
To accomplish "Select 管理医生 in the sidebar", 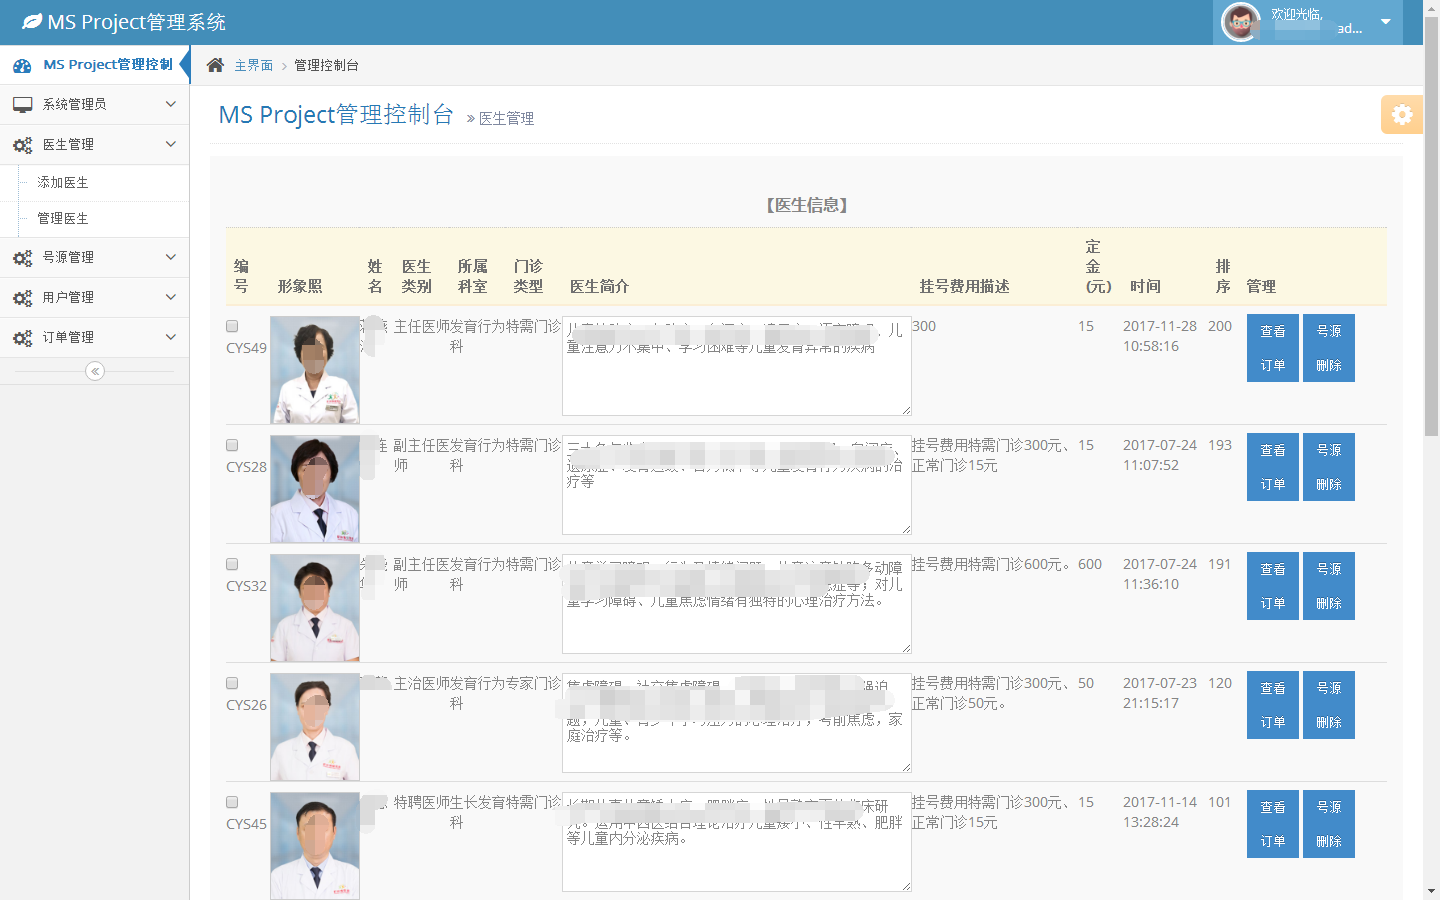I will [x=63, y=219].
